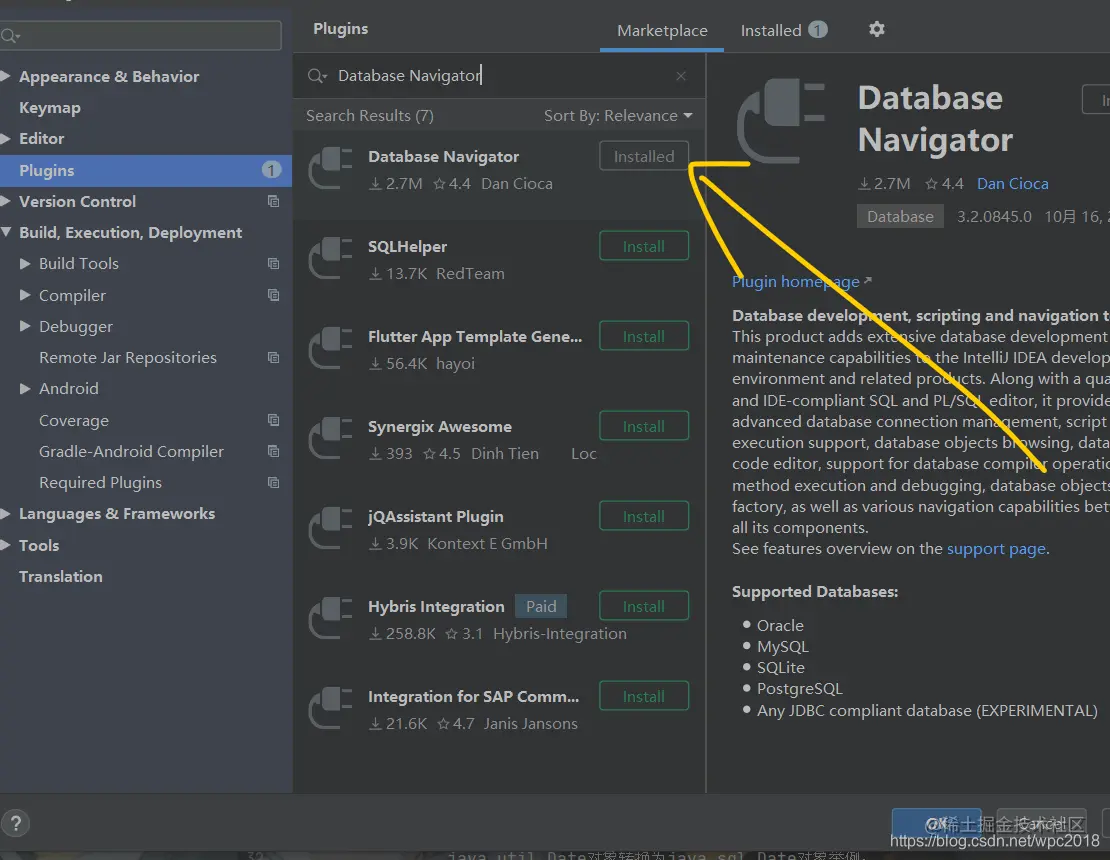Click the large Database Navigator details icon
Viewport: 1110px width, 860px height.
pyautogui.click(x=781, y=122)
